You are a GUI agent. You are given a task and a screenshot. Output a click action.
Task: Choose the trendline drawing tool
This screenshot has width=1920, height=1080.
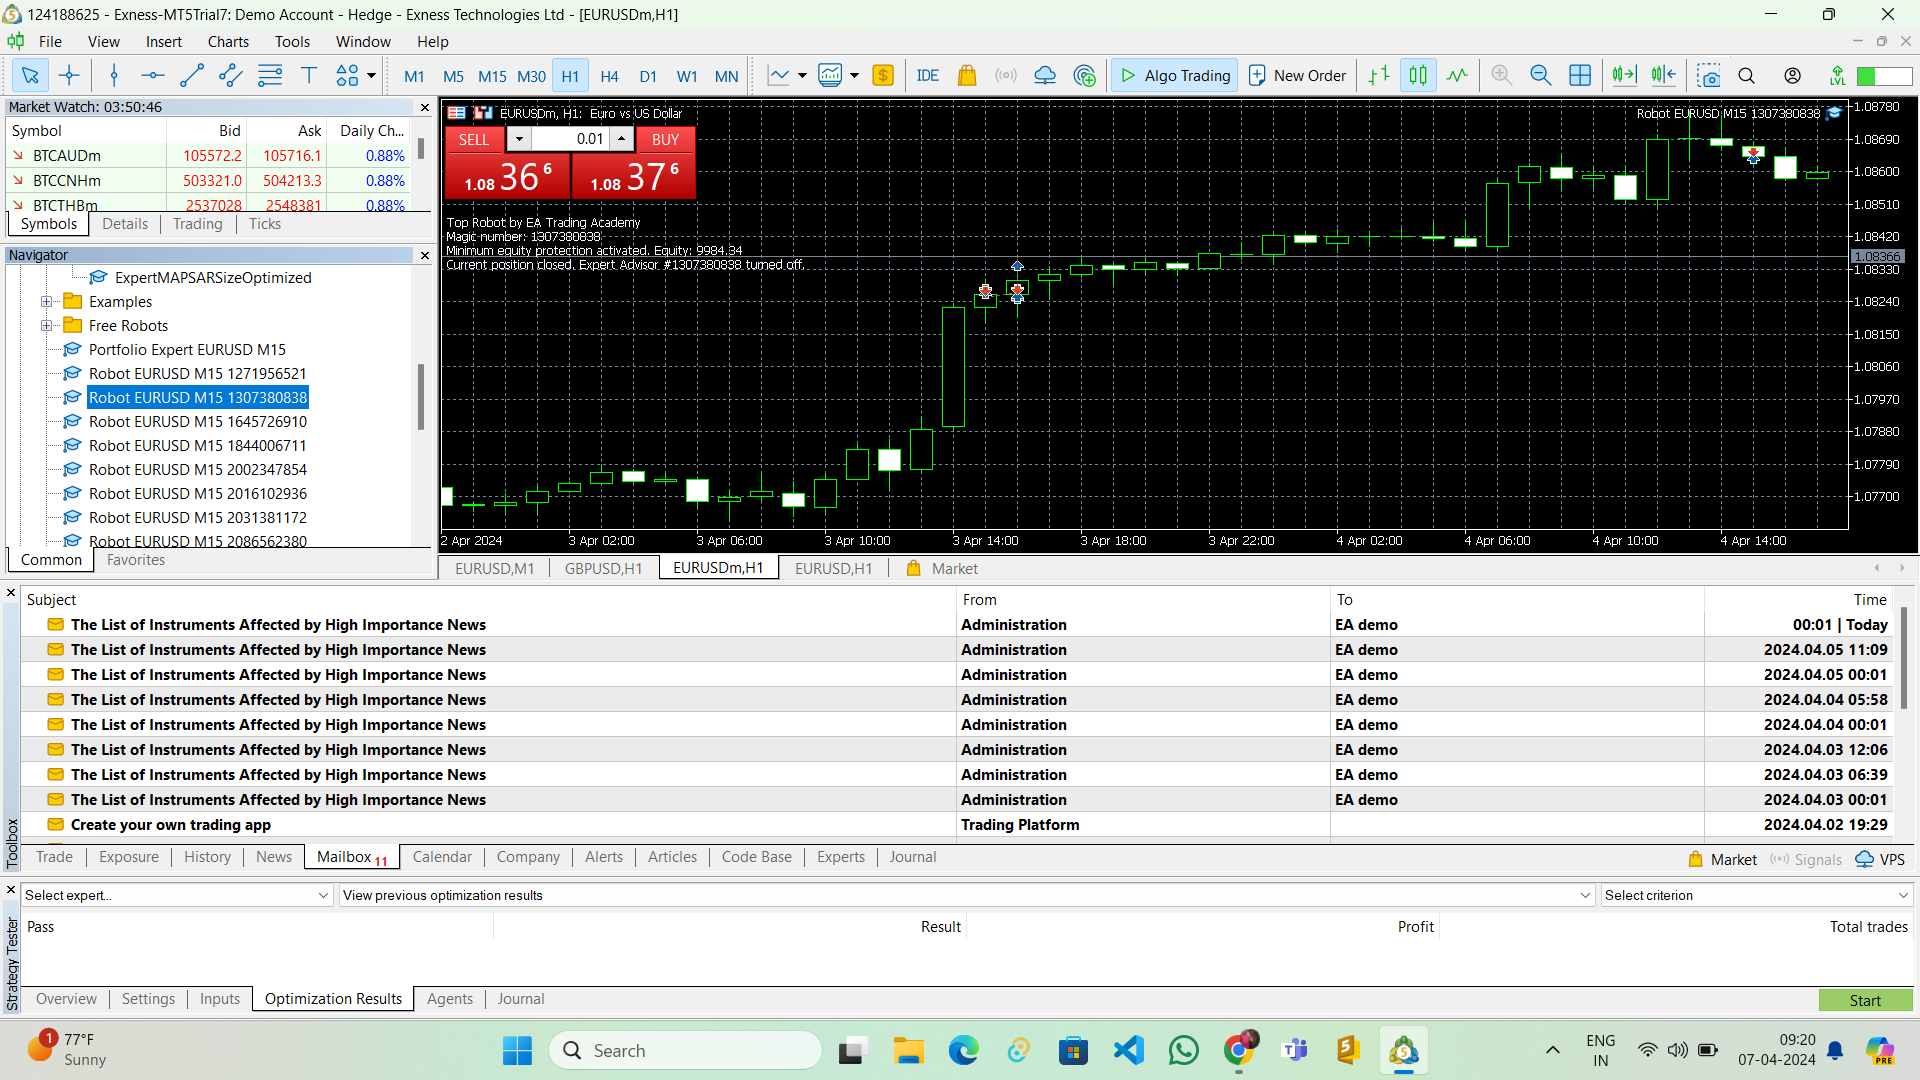point(192,75)
